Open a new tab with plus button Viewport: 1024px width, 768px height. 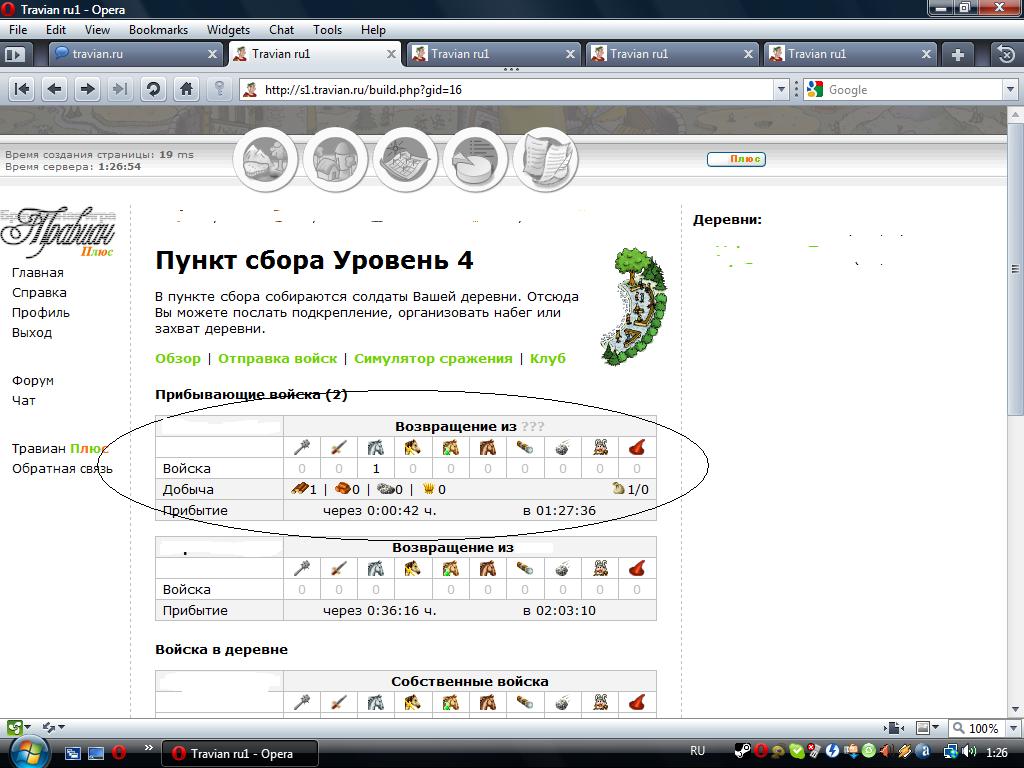pos(957,55)
